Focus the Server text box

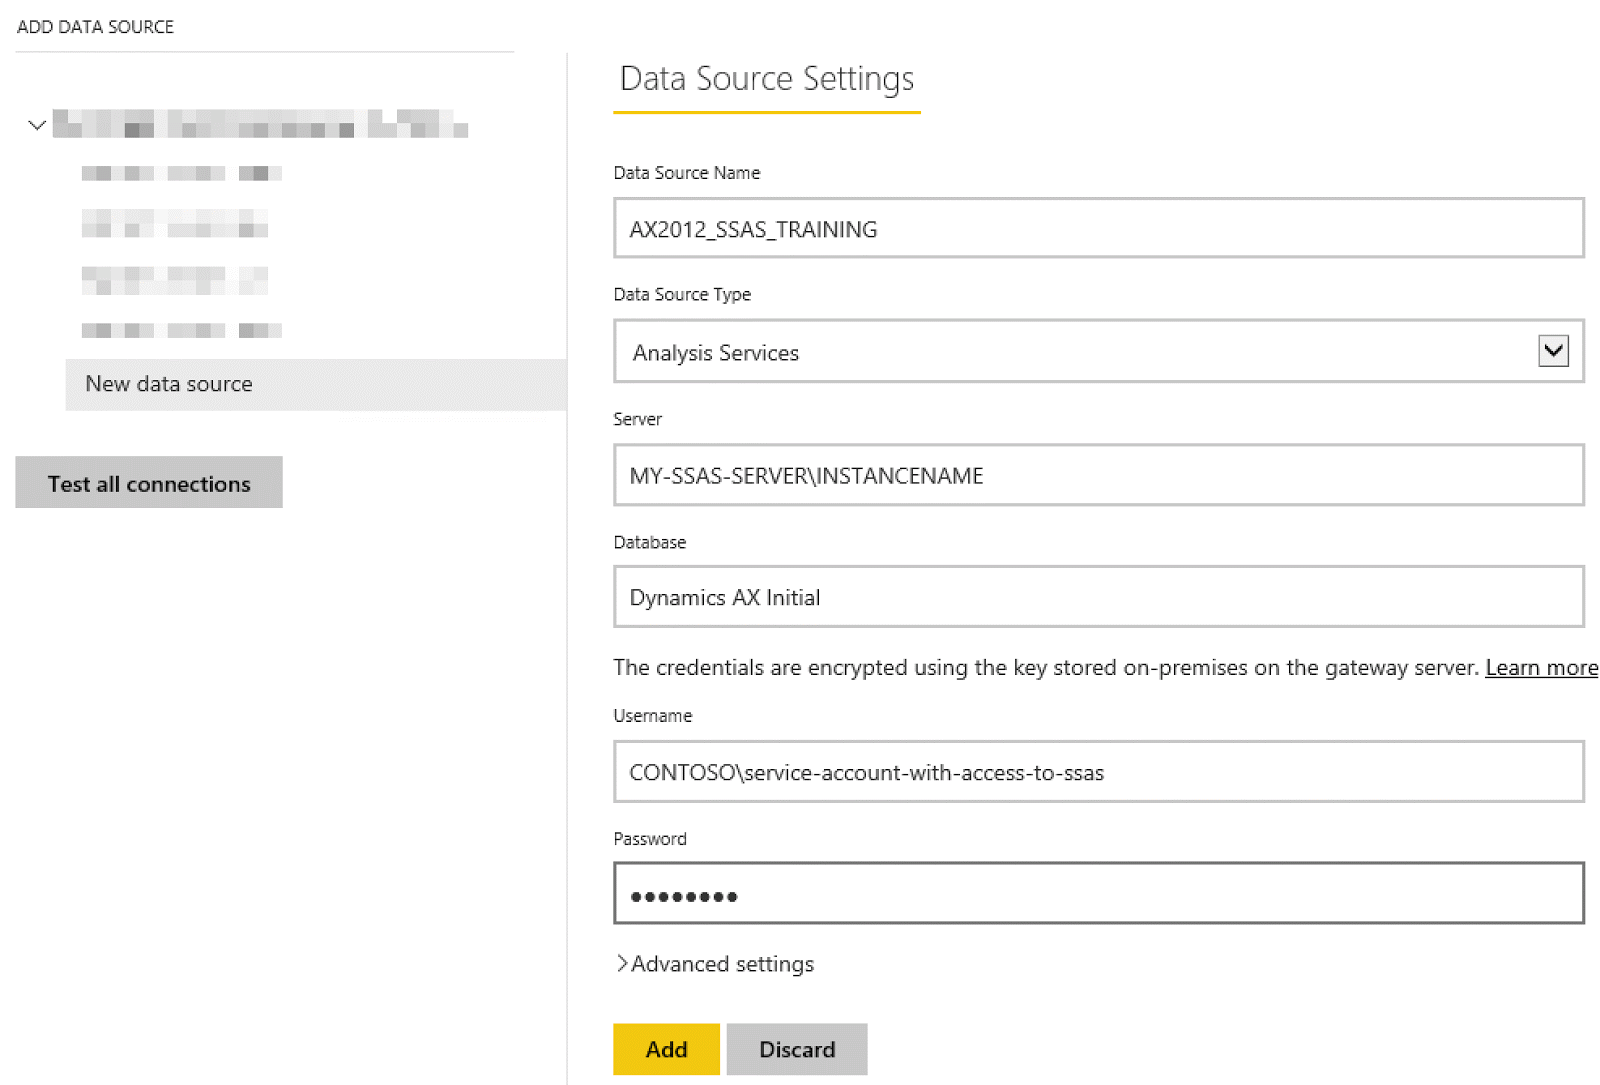point(1097,475)
